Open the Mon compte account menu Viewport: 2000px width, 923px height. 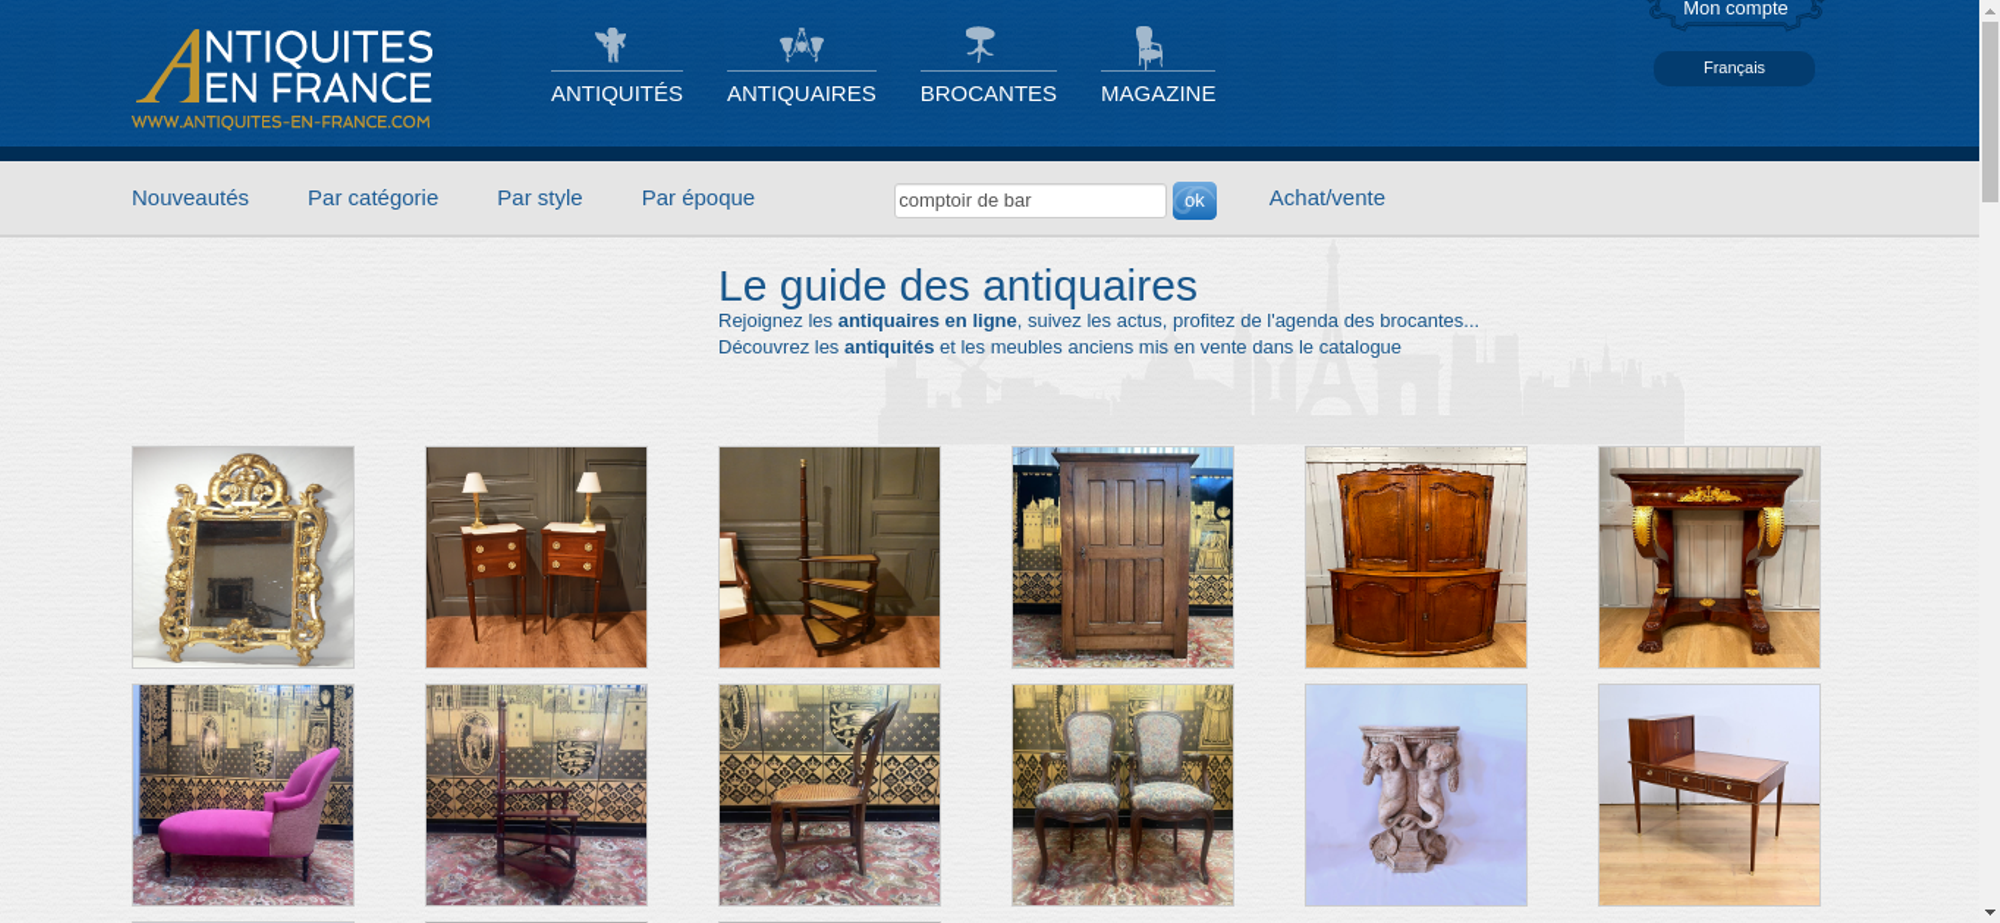click(1735, 11)
